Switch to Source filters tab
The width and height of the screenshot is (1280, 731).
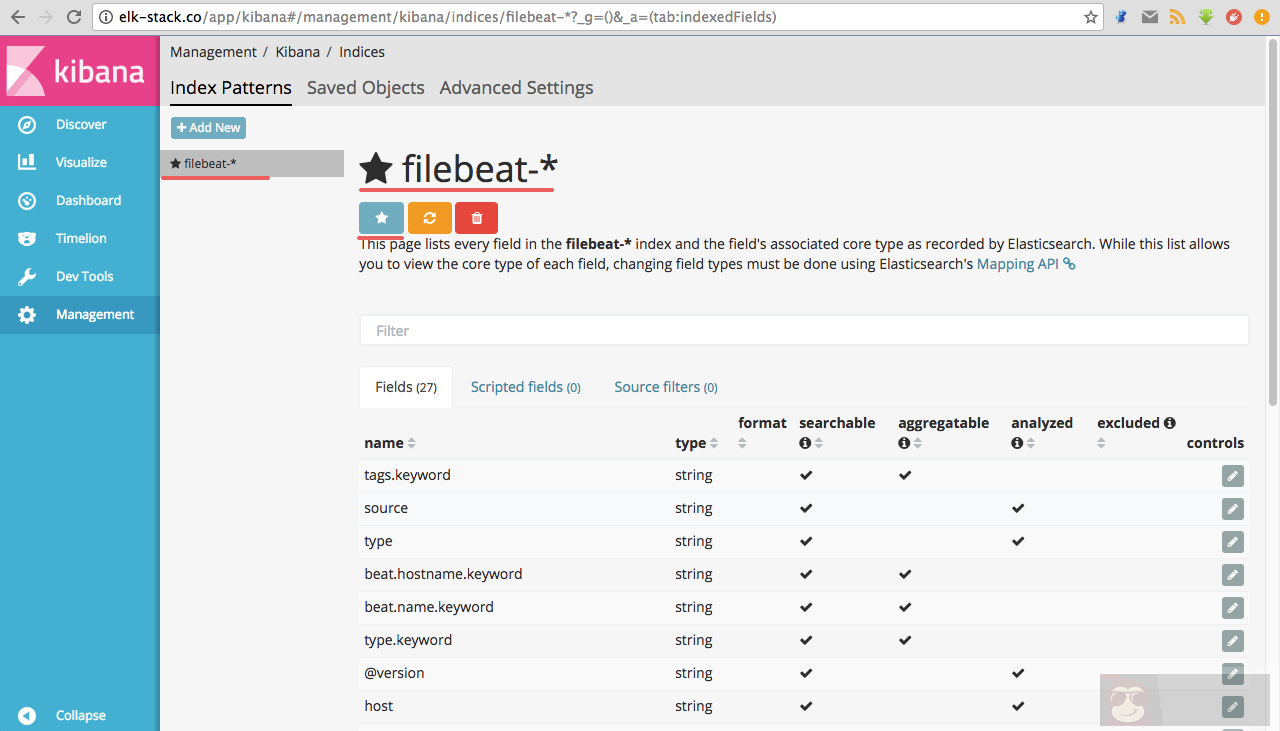click(x=665, y=387)
